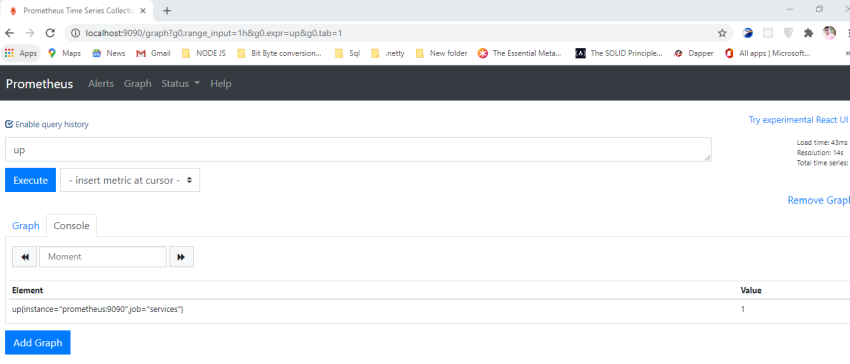Open the Status dropdown menu
This screenshot has height=364, width=850.
click(181, 84)
